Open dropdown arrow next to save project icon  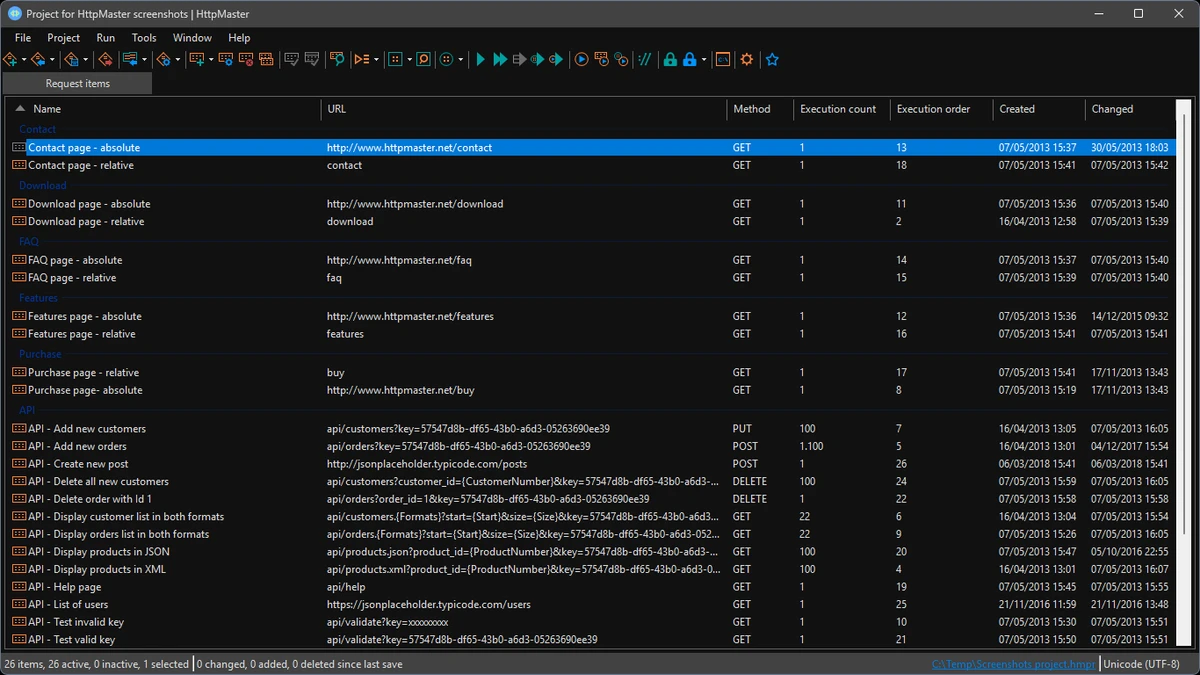point(86,60)
